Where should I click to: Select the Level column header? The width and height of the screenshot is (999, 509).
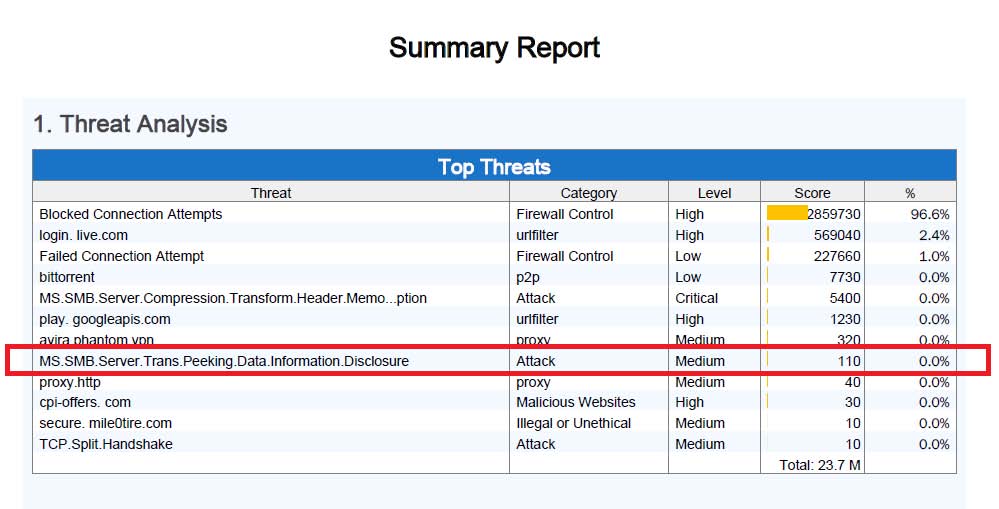714,192
